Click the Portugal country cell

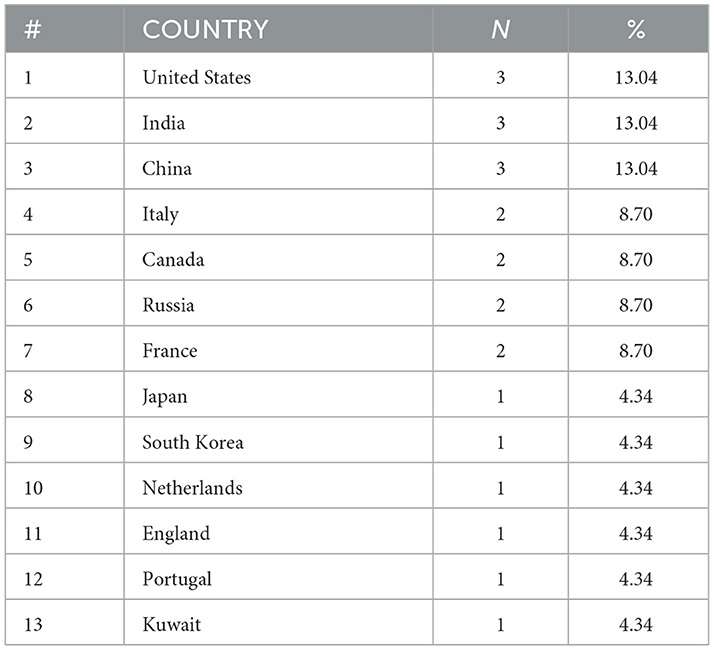[177, 579]
